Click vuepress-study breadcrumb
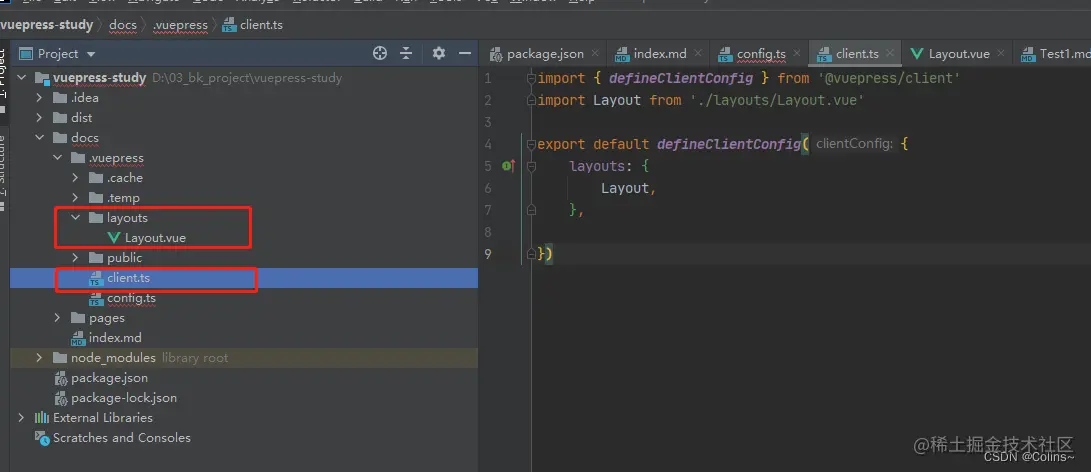This screenshot has height=472, width=1091. pyautogui.click(x=47, y=25)
